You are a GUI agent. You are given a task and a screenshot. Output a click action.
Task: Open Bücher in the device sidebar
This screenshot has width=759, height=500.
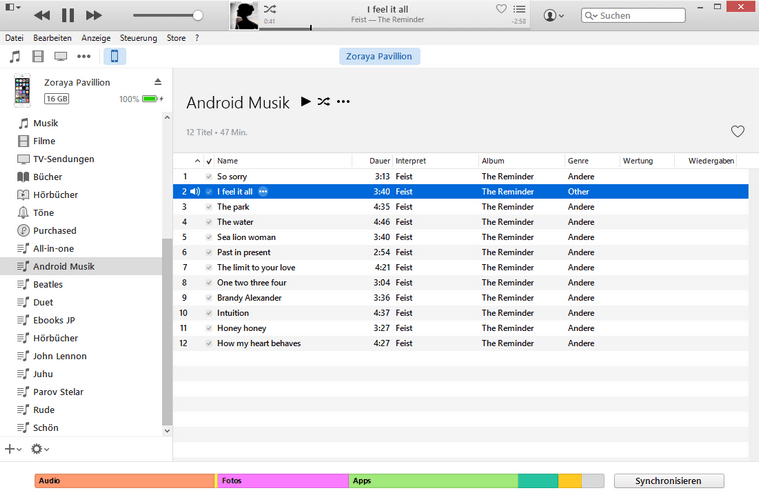point(47,177)
